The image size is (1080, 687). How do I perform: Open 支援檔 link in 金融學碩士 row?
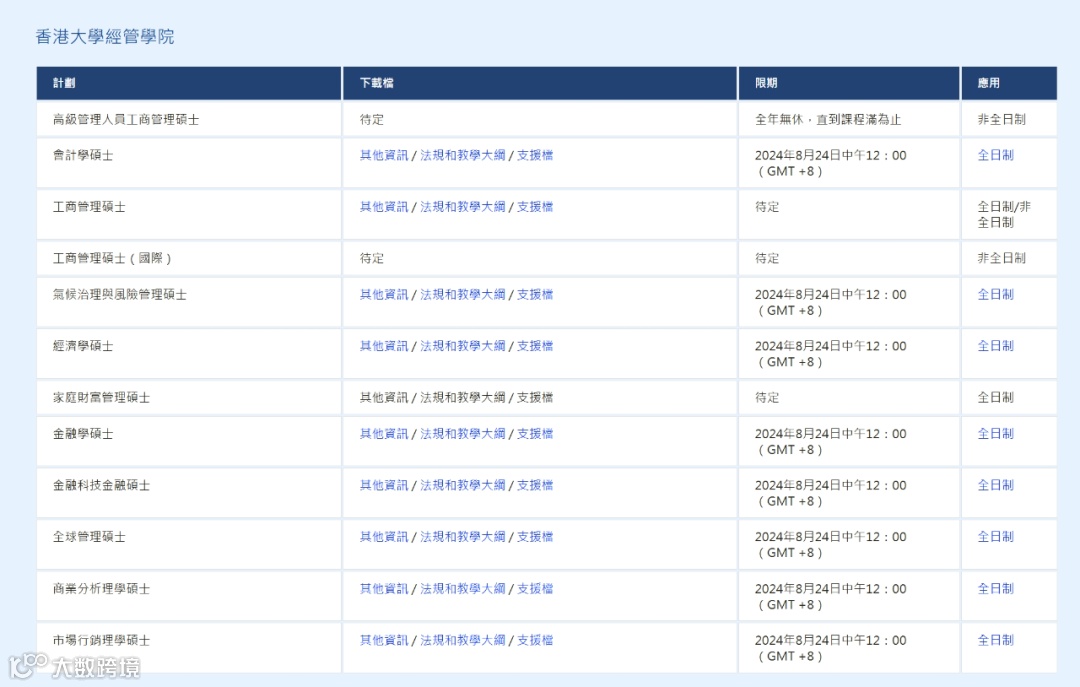pos(535,434)
